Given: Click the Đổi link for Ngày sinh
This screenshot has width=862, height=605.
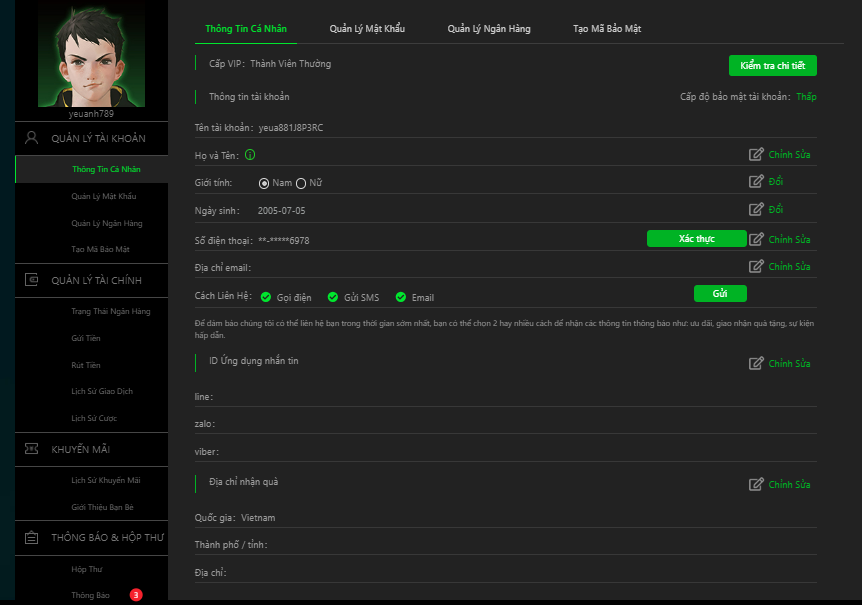Looking at the screenshot, I should (776, 209).
